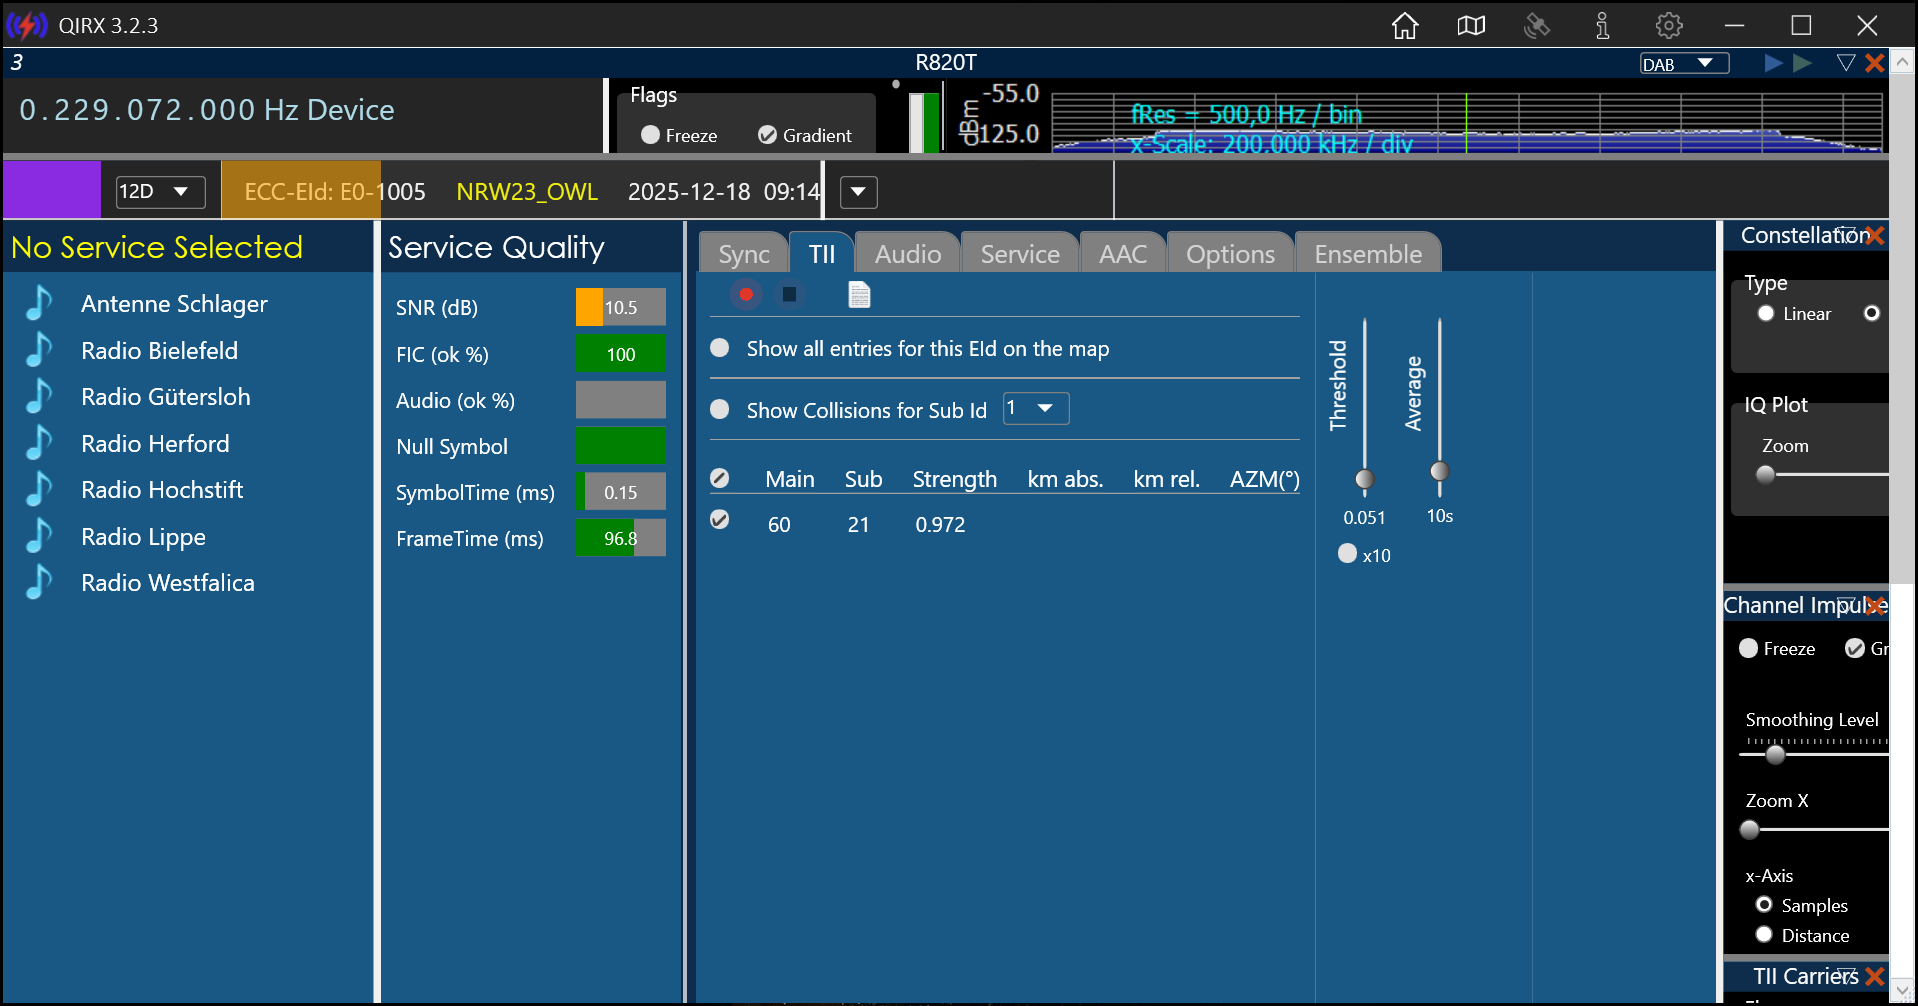This screenshot has width=1918, height=1006.
Task: Select Antenne Schlager service
Action: (x=174, y=304)
